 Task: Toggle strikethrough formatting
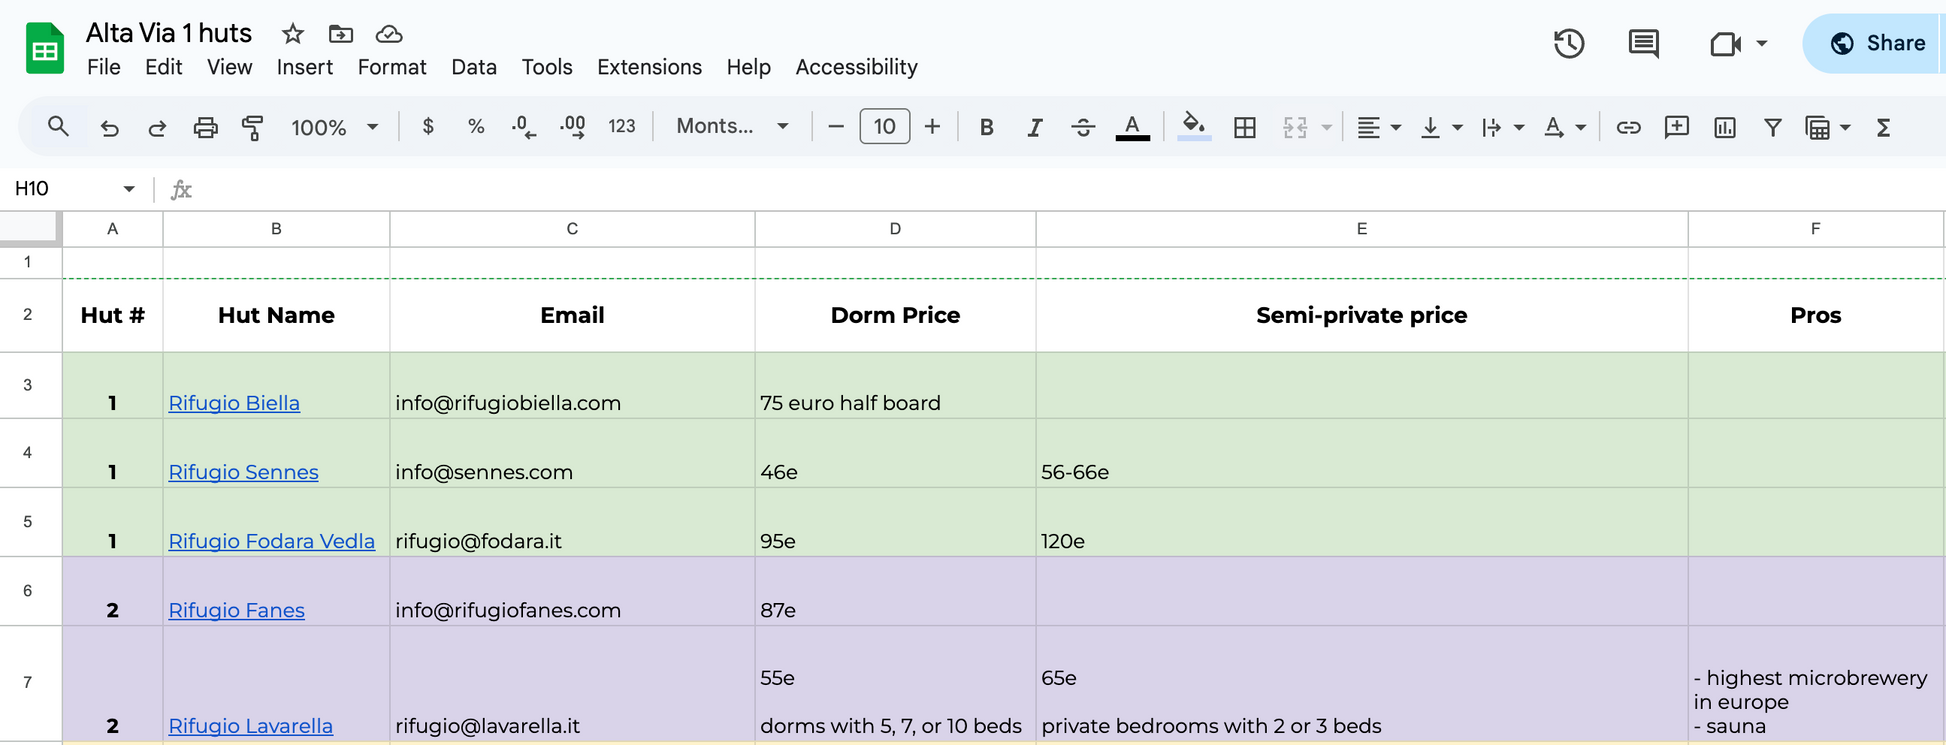pyautogui.click(x=1082, y=127)
